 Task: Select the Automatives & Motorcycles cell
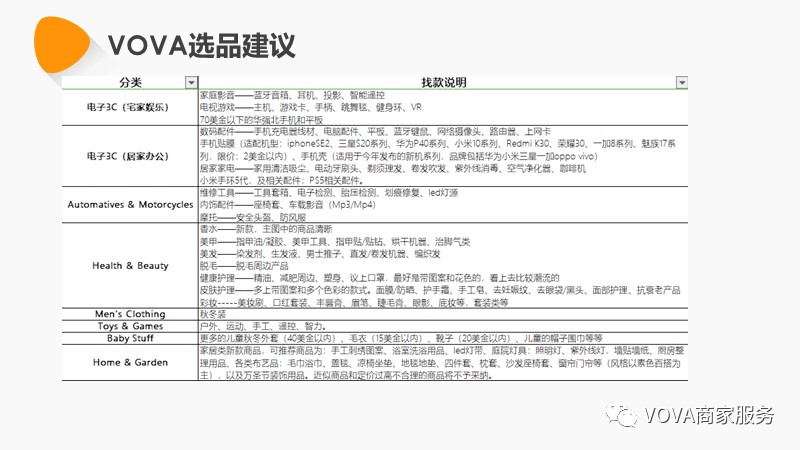(x=130, y=205)
